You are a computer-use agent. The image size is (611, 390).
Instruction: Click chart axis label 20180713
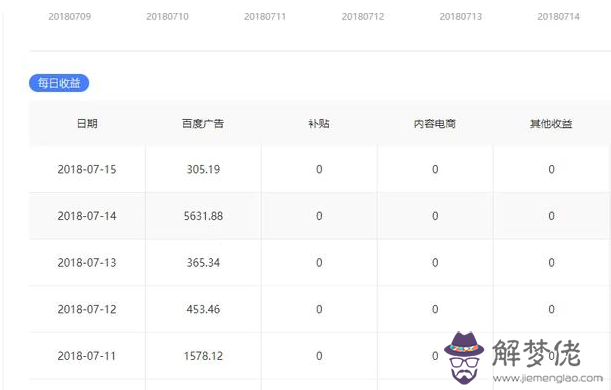[461, 17]
